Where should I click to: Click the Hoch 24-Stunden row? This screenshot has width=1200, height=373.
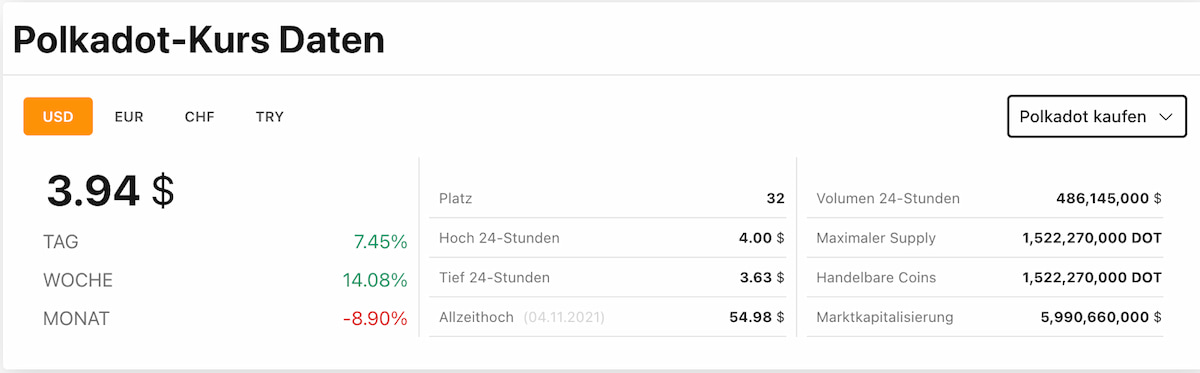[x=612, y=238]
